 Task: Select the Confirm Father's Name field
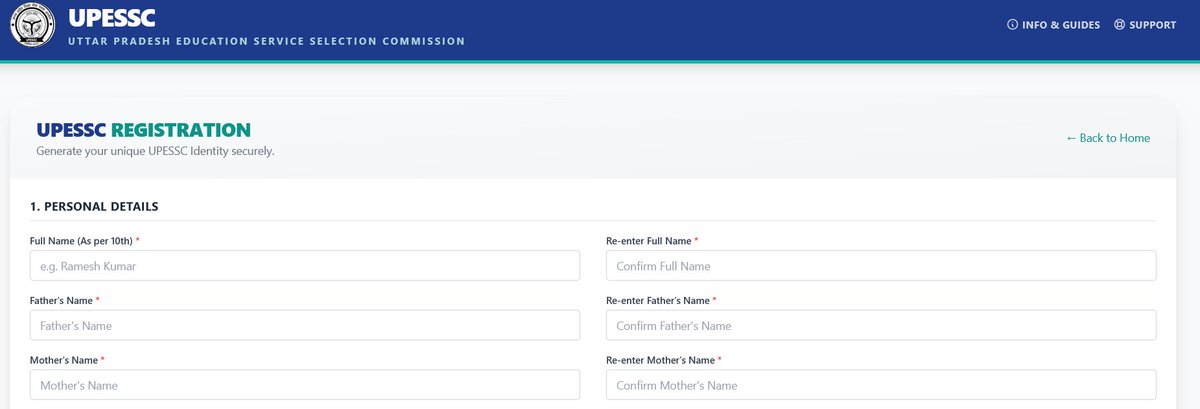881,325
